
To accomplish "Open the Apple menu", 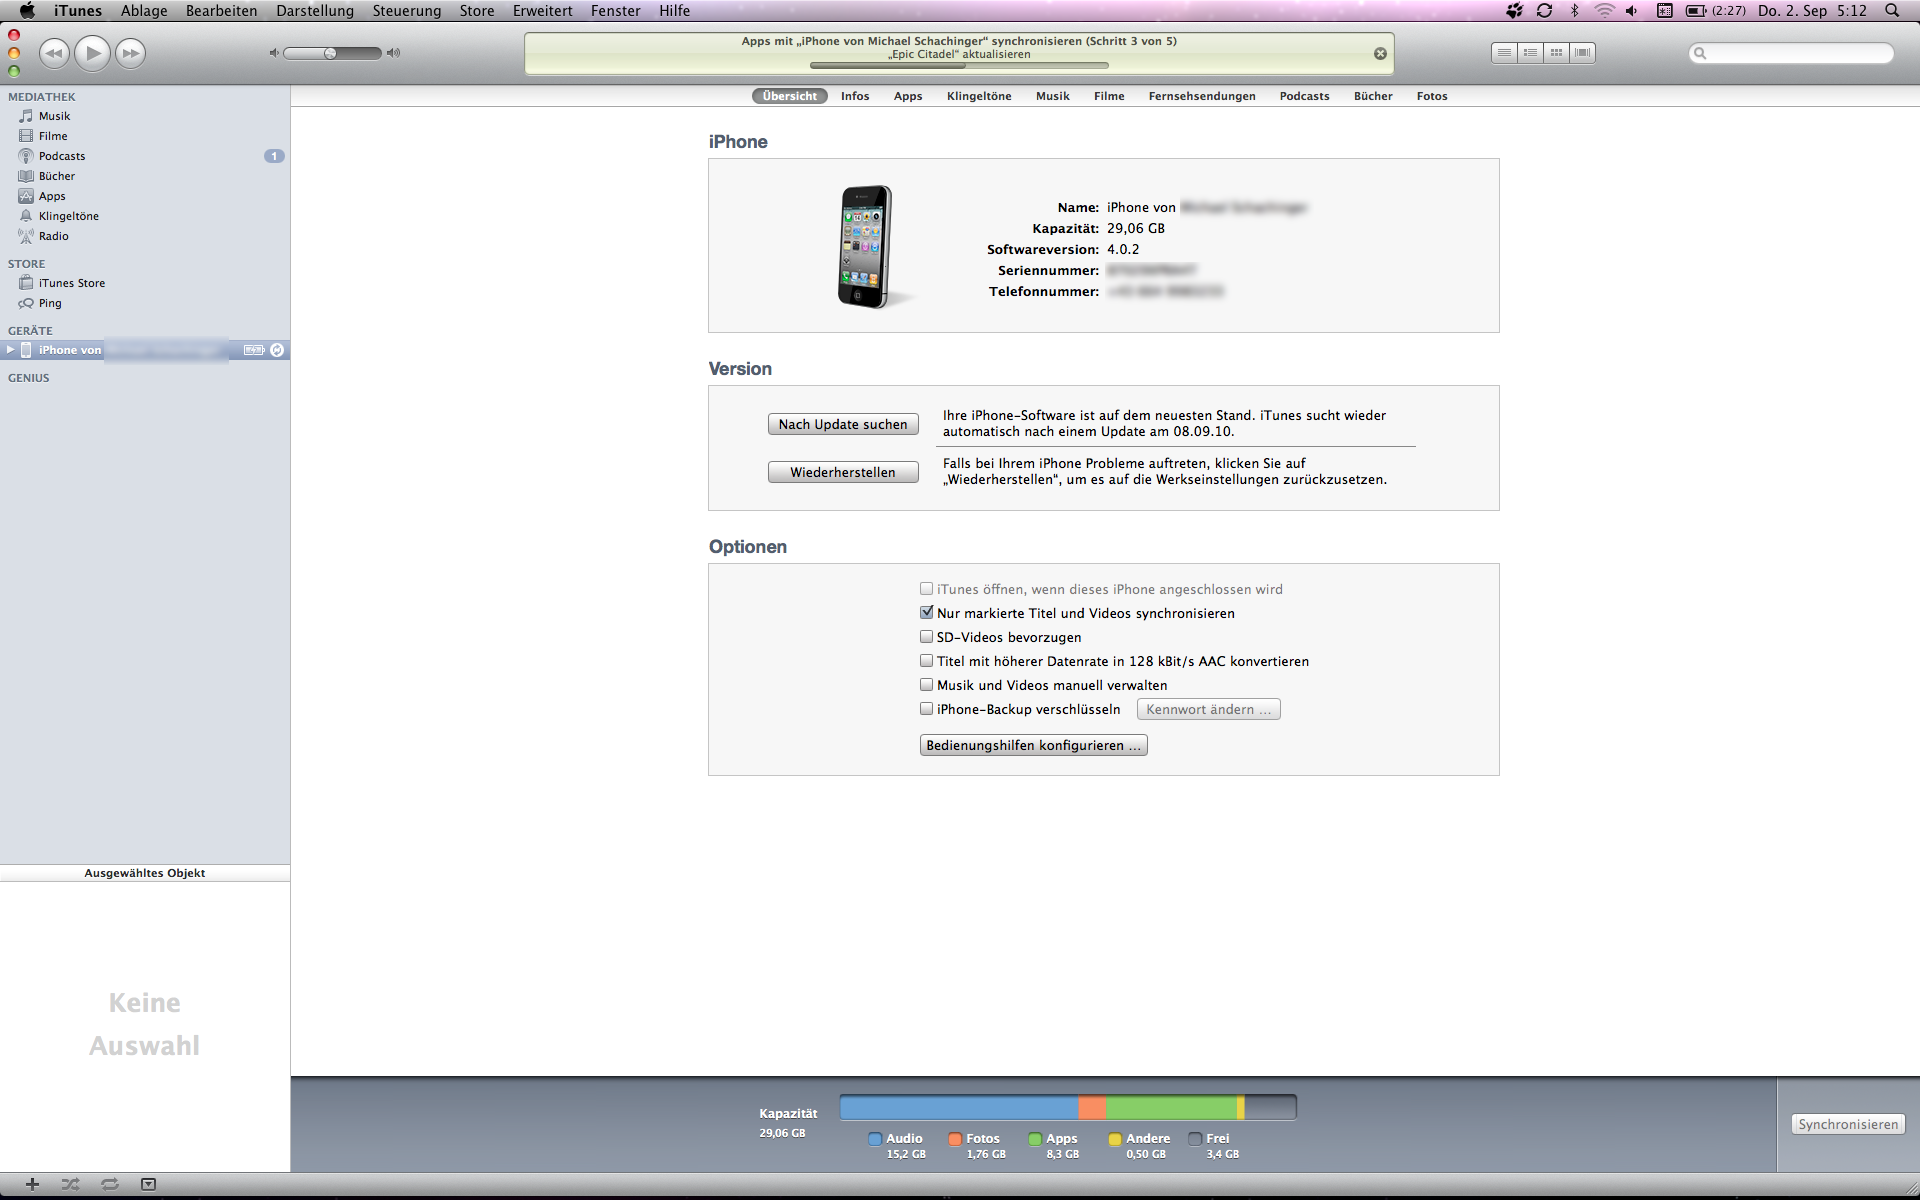I will [27, 11].
